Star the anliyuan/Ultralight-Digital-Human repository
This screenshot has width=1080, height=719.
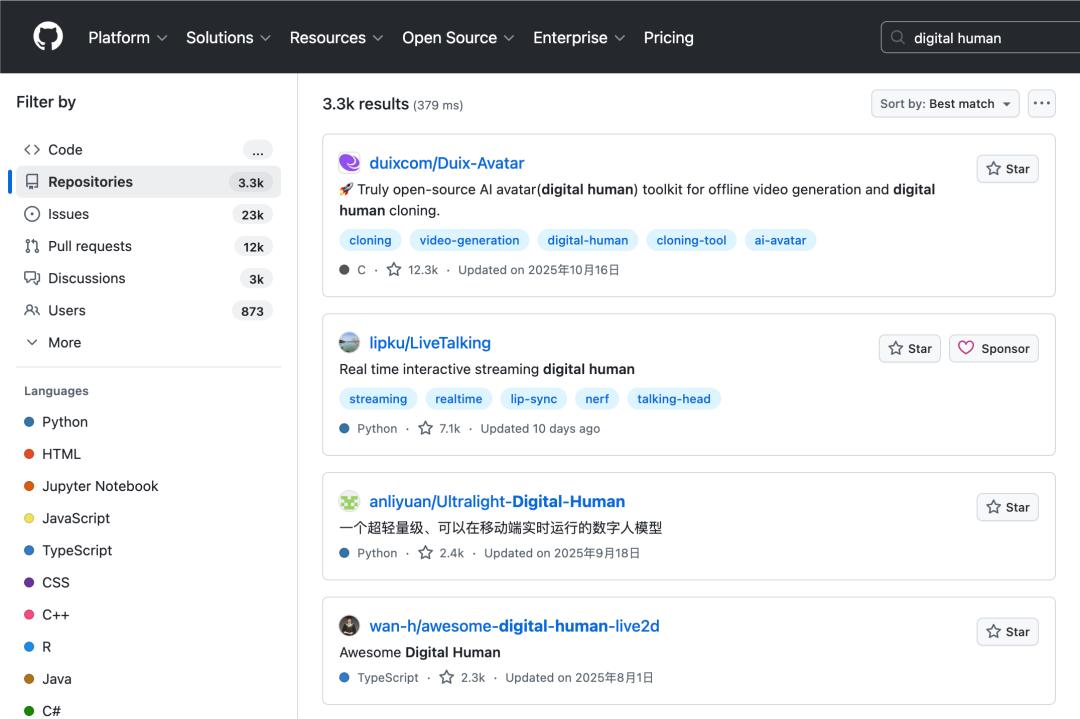tap(1007, 507)
